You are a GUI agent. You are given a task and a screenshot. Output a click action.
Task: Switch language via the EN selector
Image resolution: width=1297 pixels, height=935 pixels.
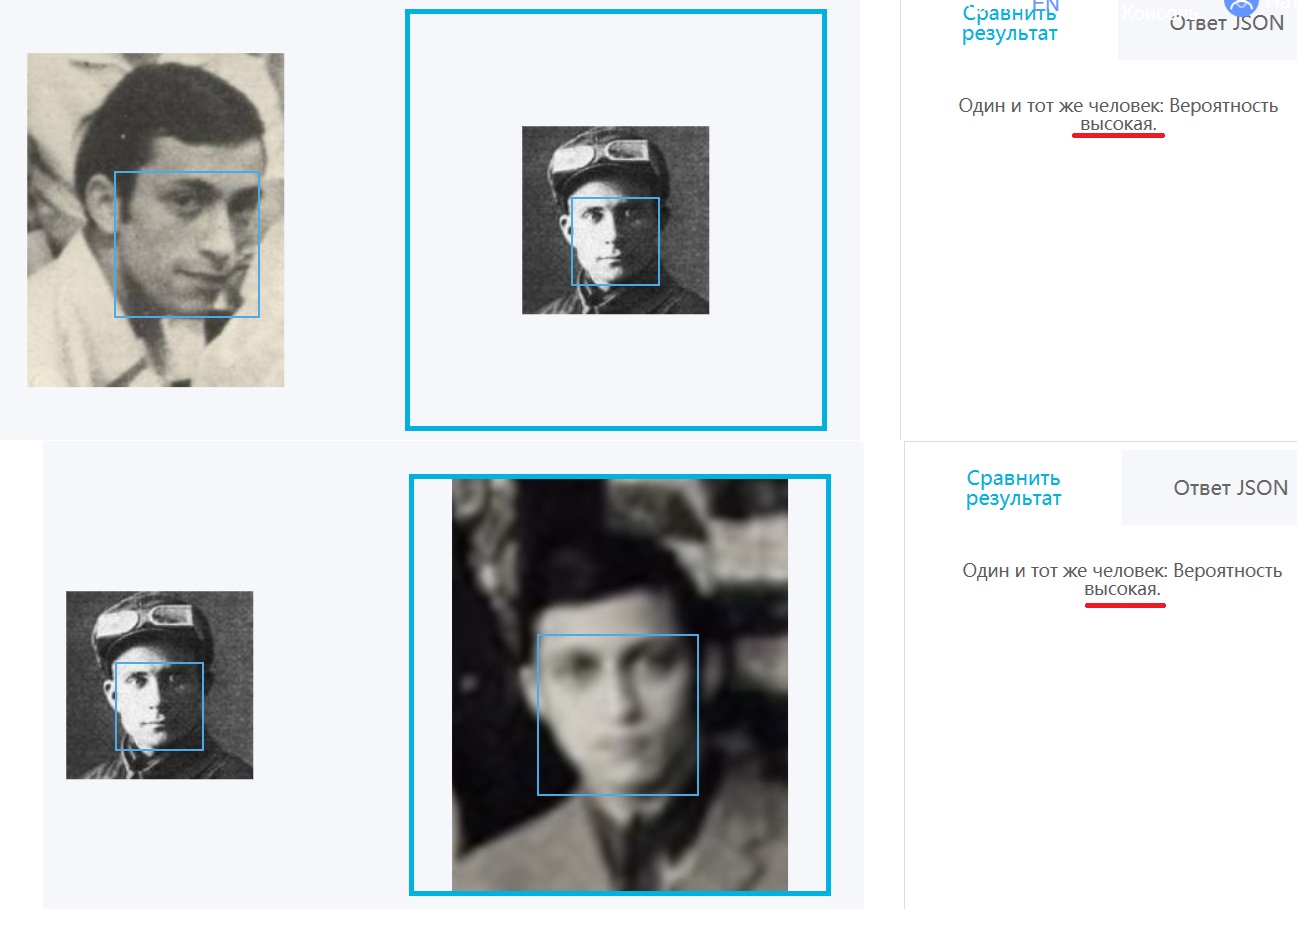[x=1045, y=5]
